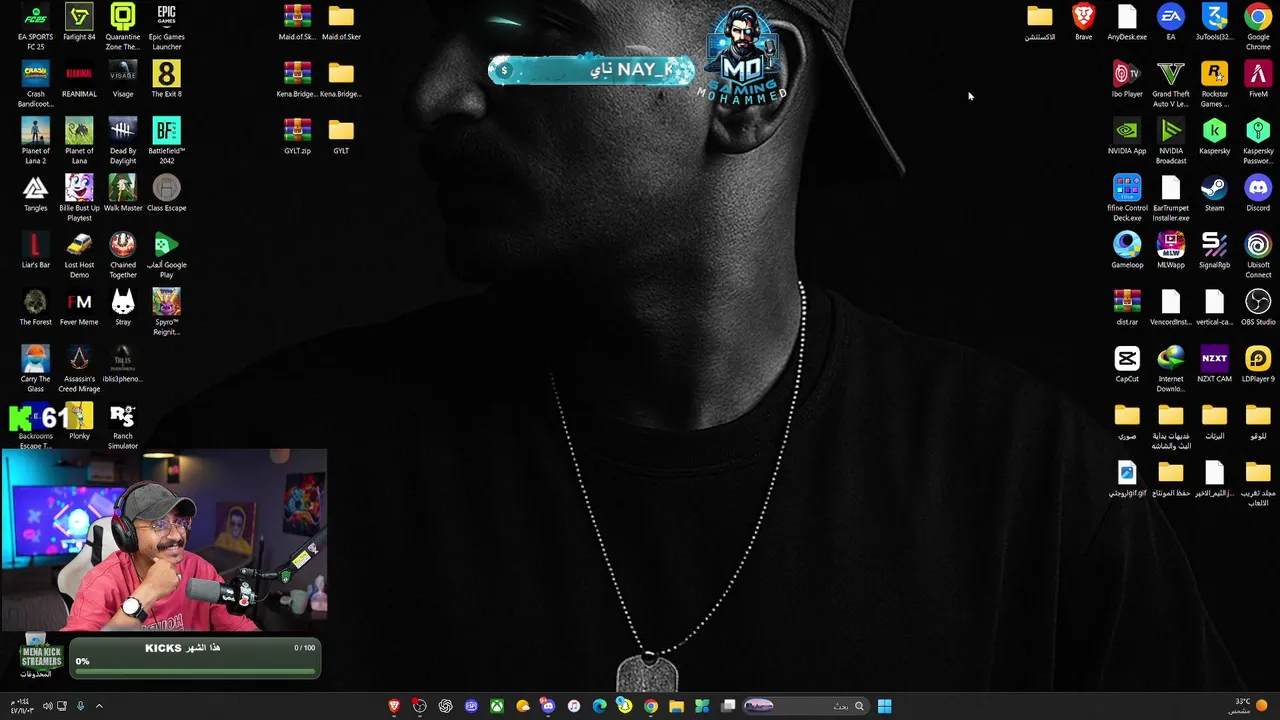Open CapCut desktop shortcut

pos(1127,365)
